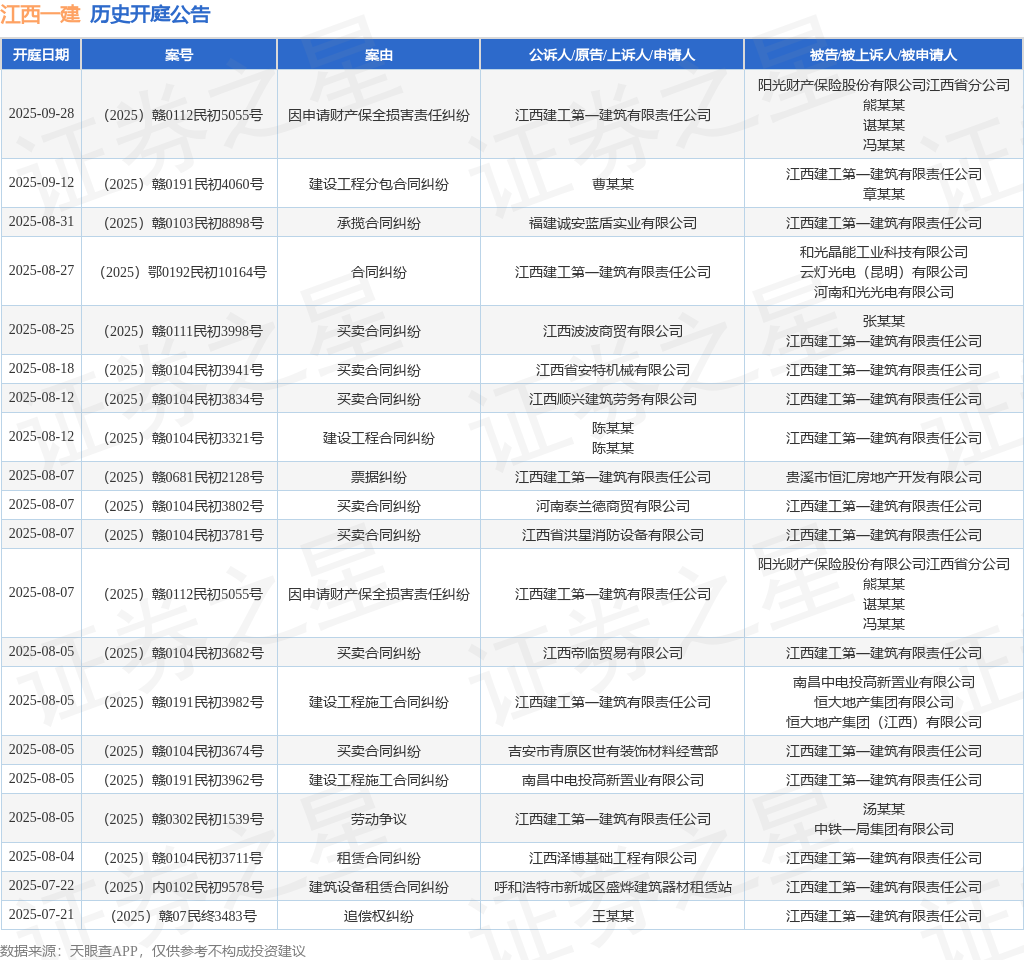Click defendant 和光晶能工业科技有限公司

[x=884, y=252]
